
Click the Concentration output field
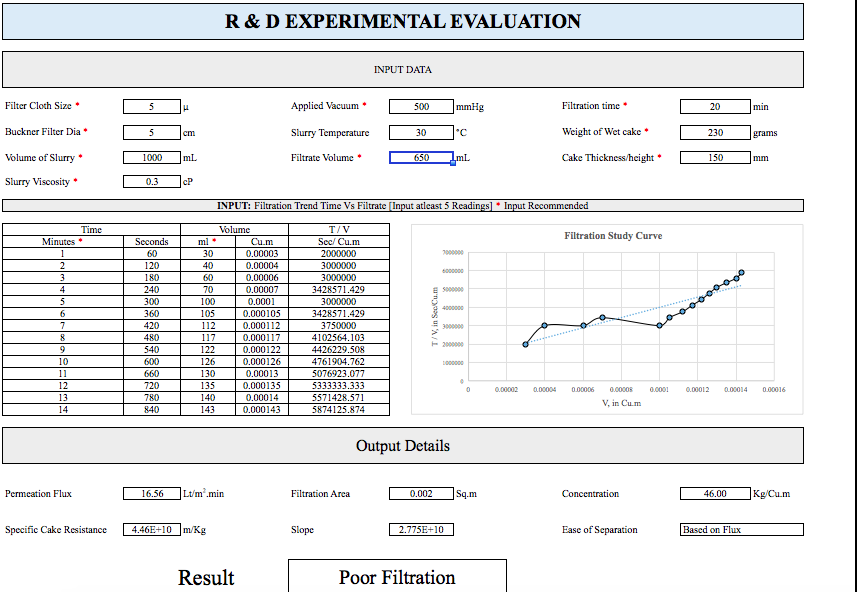click(x=714, y=493)
